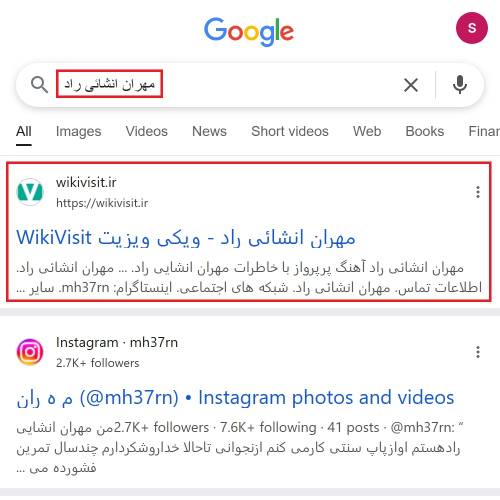The image size is (500, 500).
Task: Click the magnifying glass search icon
Action: pos(39,85)
